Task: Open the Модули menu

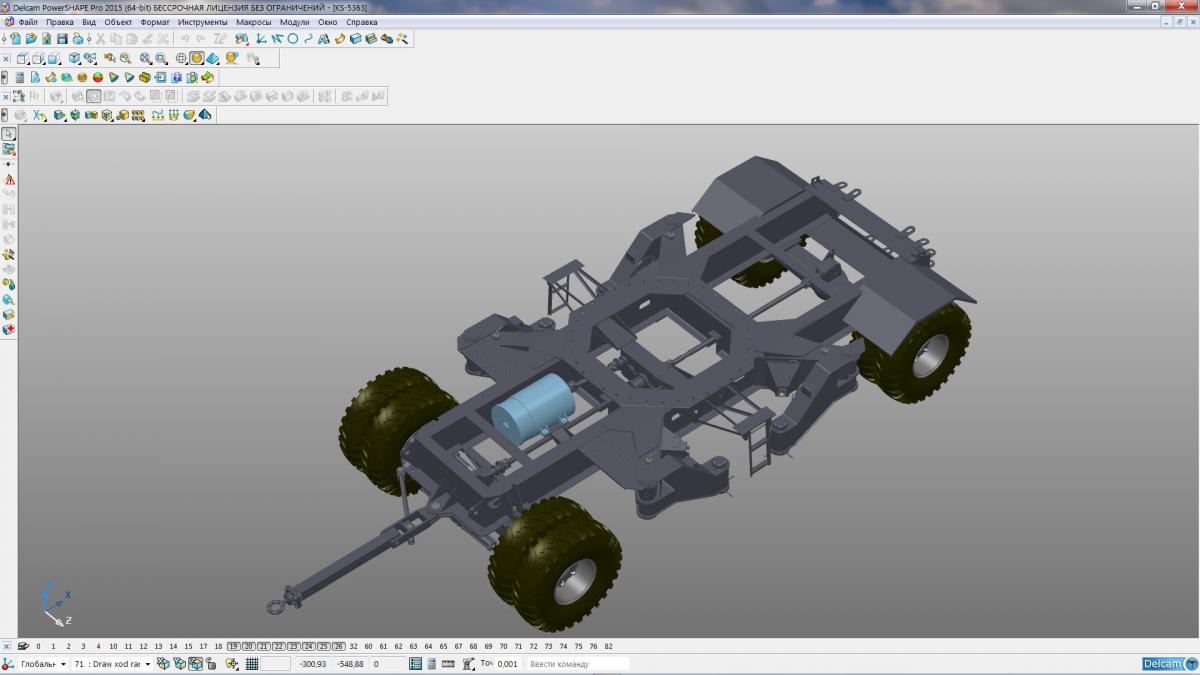Action: click(x=294, y=22)
